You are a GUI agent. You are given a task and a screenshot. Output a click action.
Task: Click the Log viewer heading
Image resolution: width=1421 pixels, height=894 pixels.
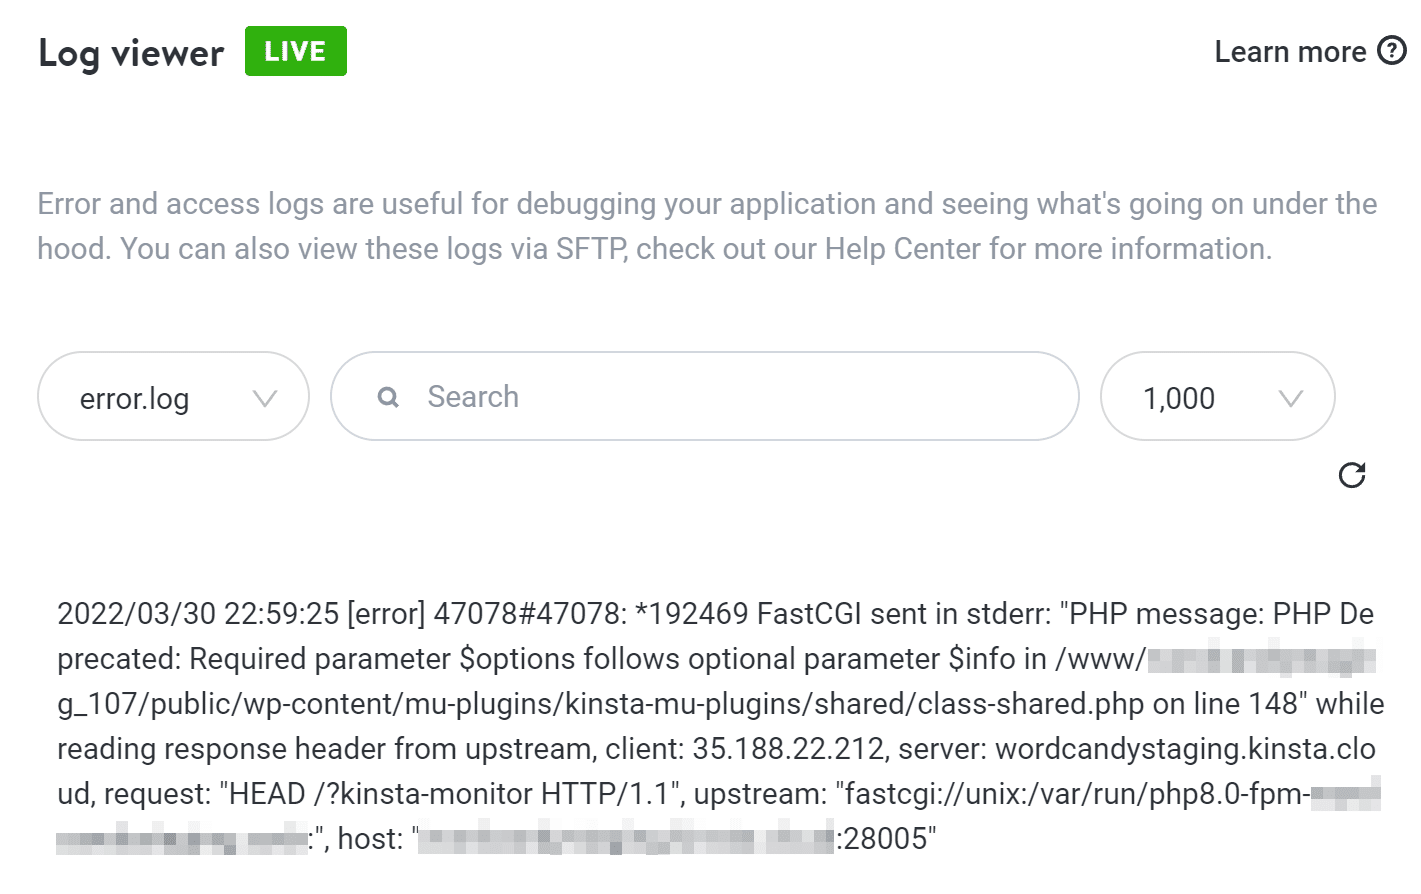(130, 53)
